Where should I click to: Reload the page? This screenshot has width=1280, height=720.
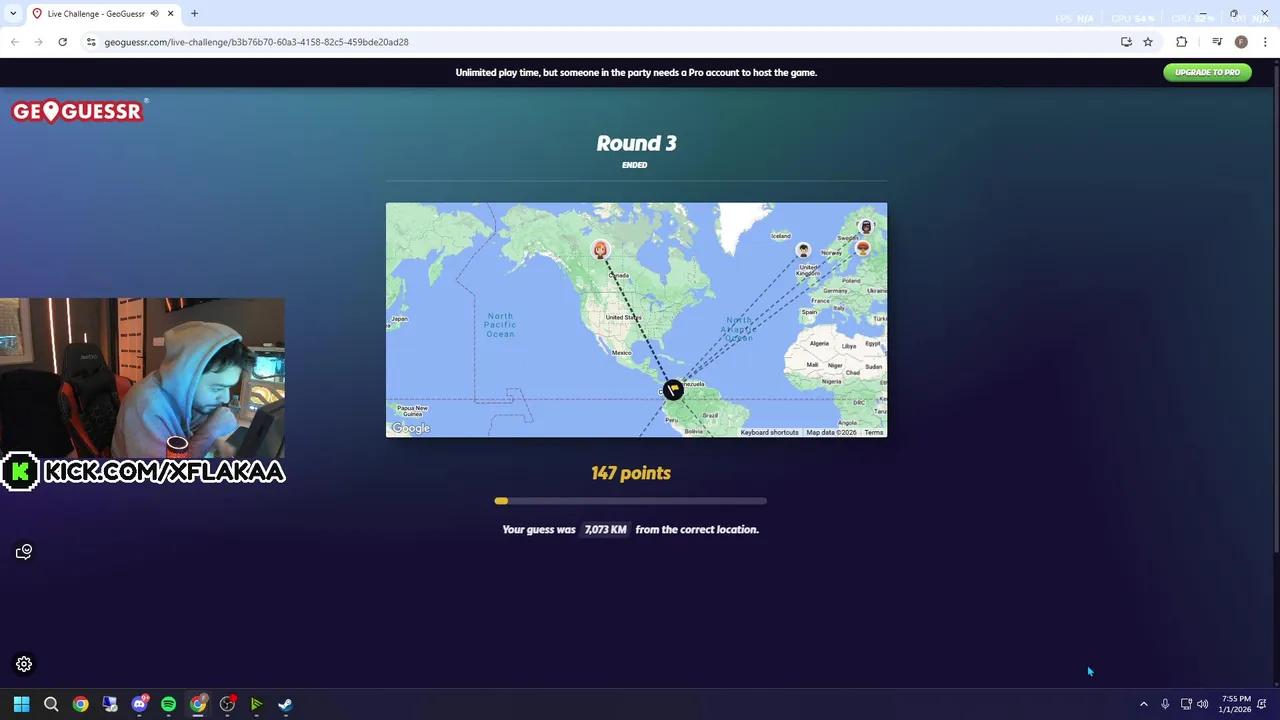62,42
